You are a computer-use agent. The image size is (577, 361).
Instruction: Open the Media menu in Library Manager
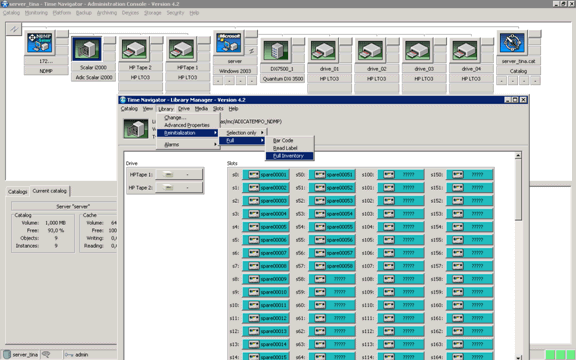[201, 109]
